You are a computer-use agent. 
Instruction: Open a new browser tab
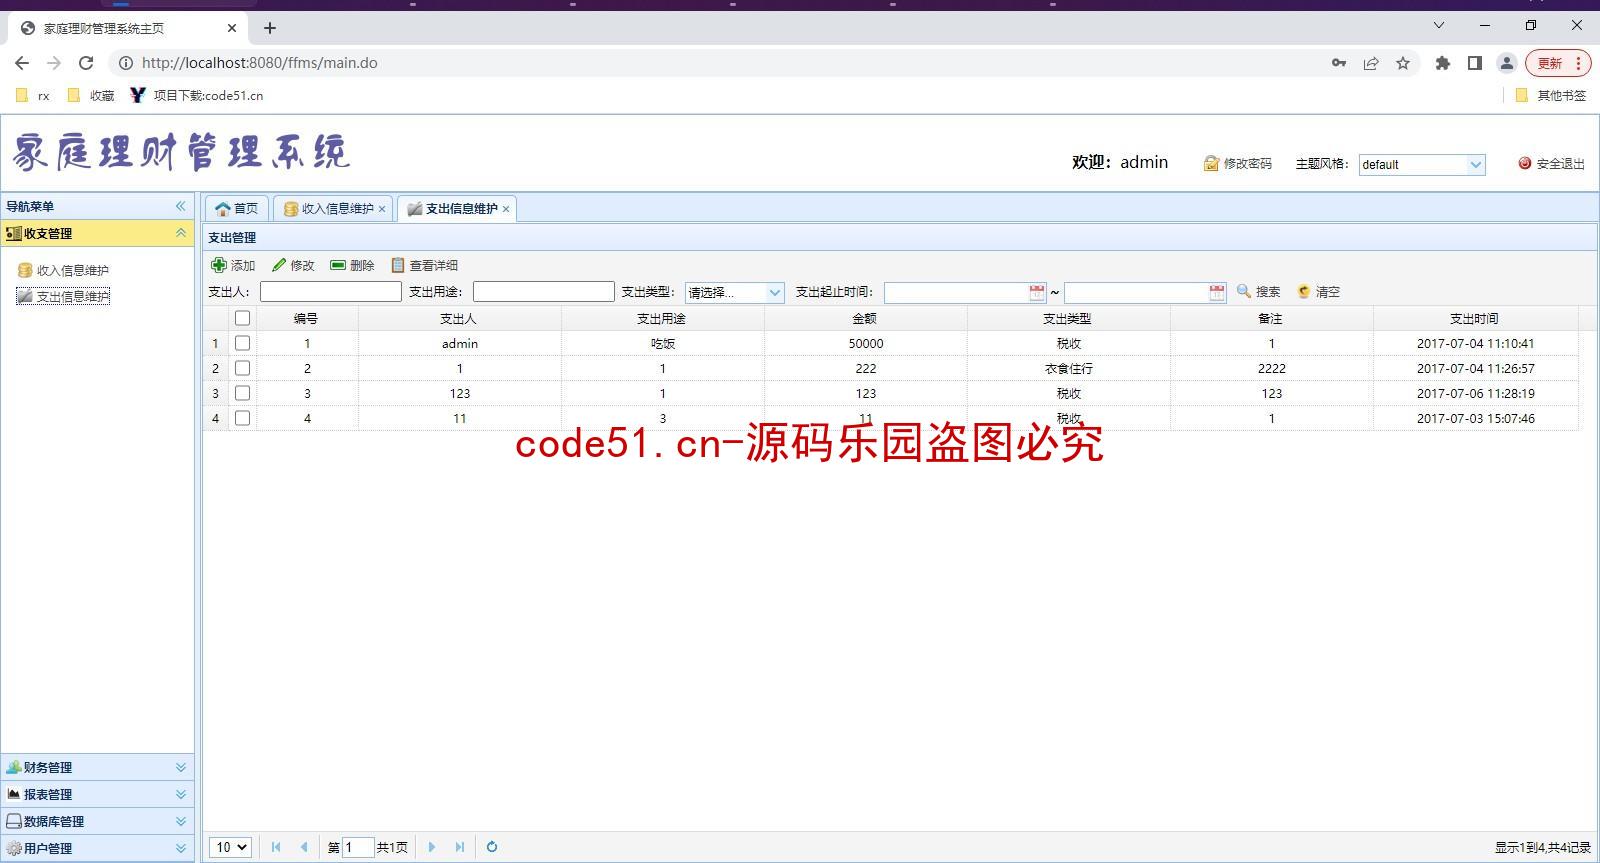(270, 28)
